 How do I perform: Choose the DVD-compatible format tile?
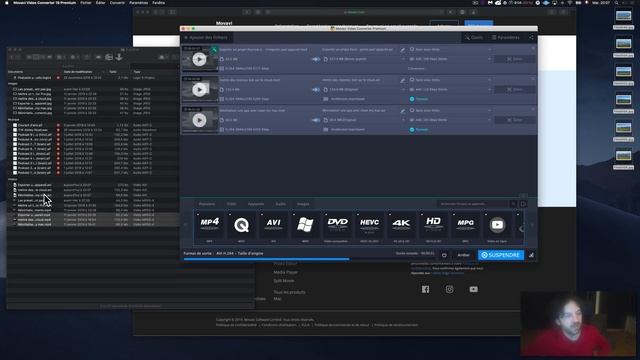337,226
